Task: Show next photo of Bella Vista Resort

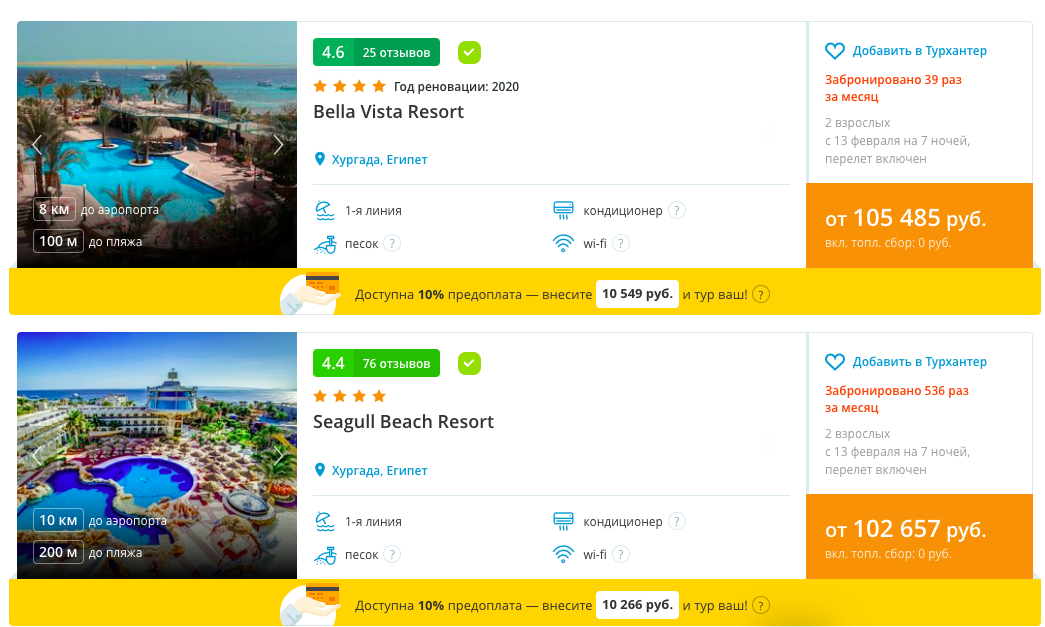Action: tap(279, 145)
